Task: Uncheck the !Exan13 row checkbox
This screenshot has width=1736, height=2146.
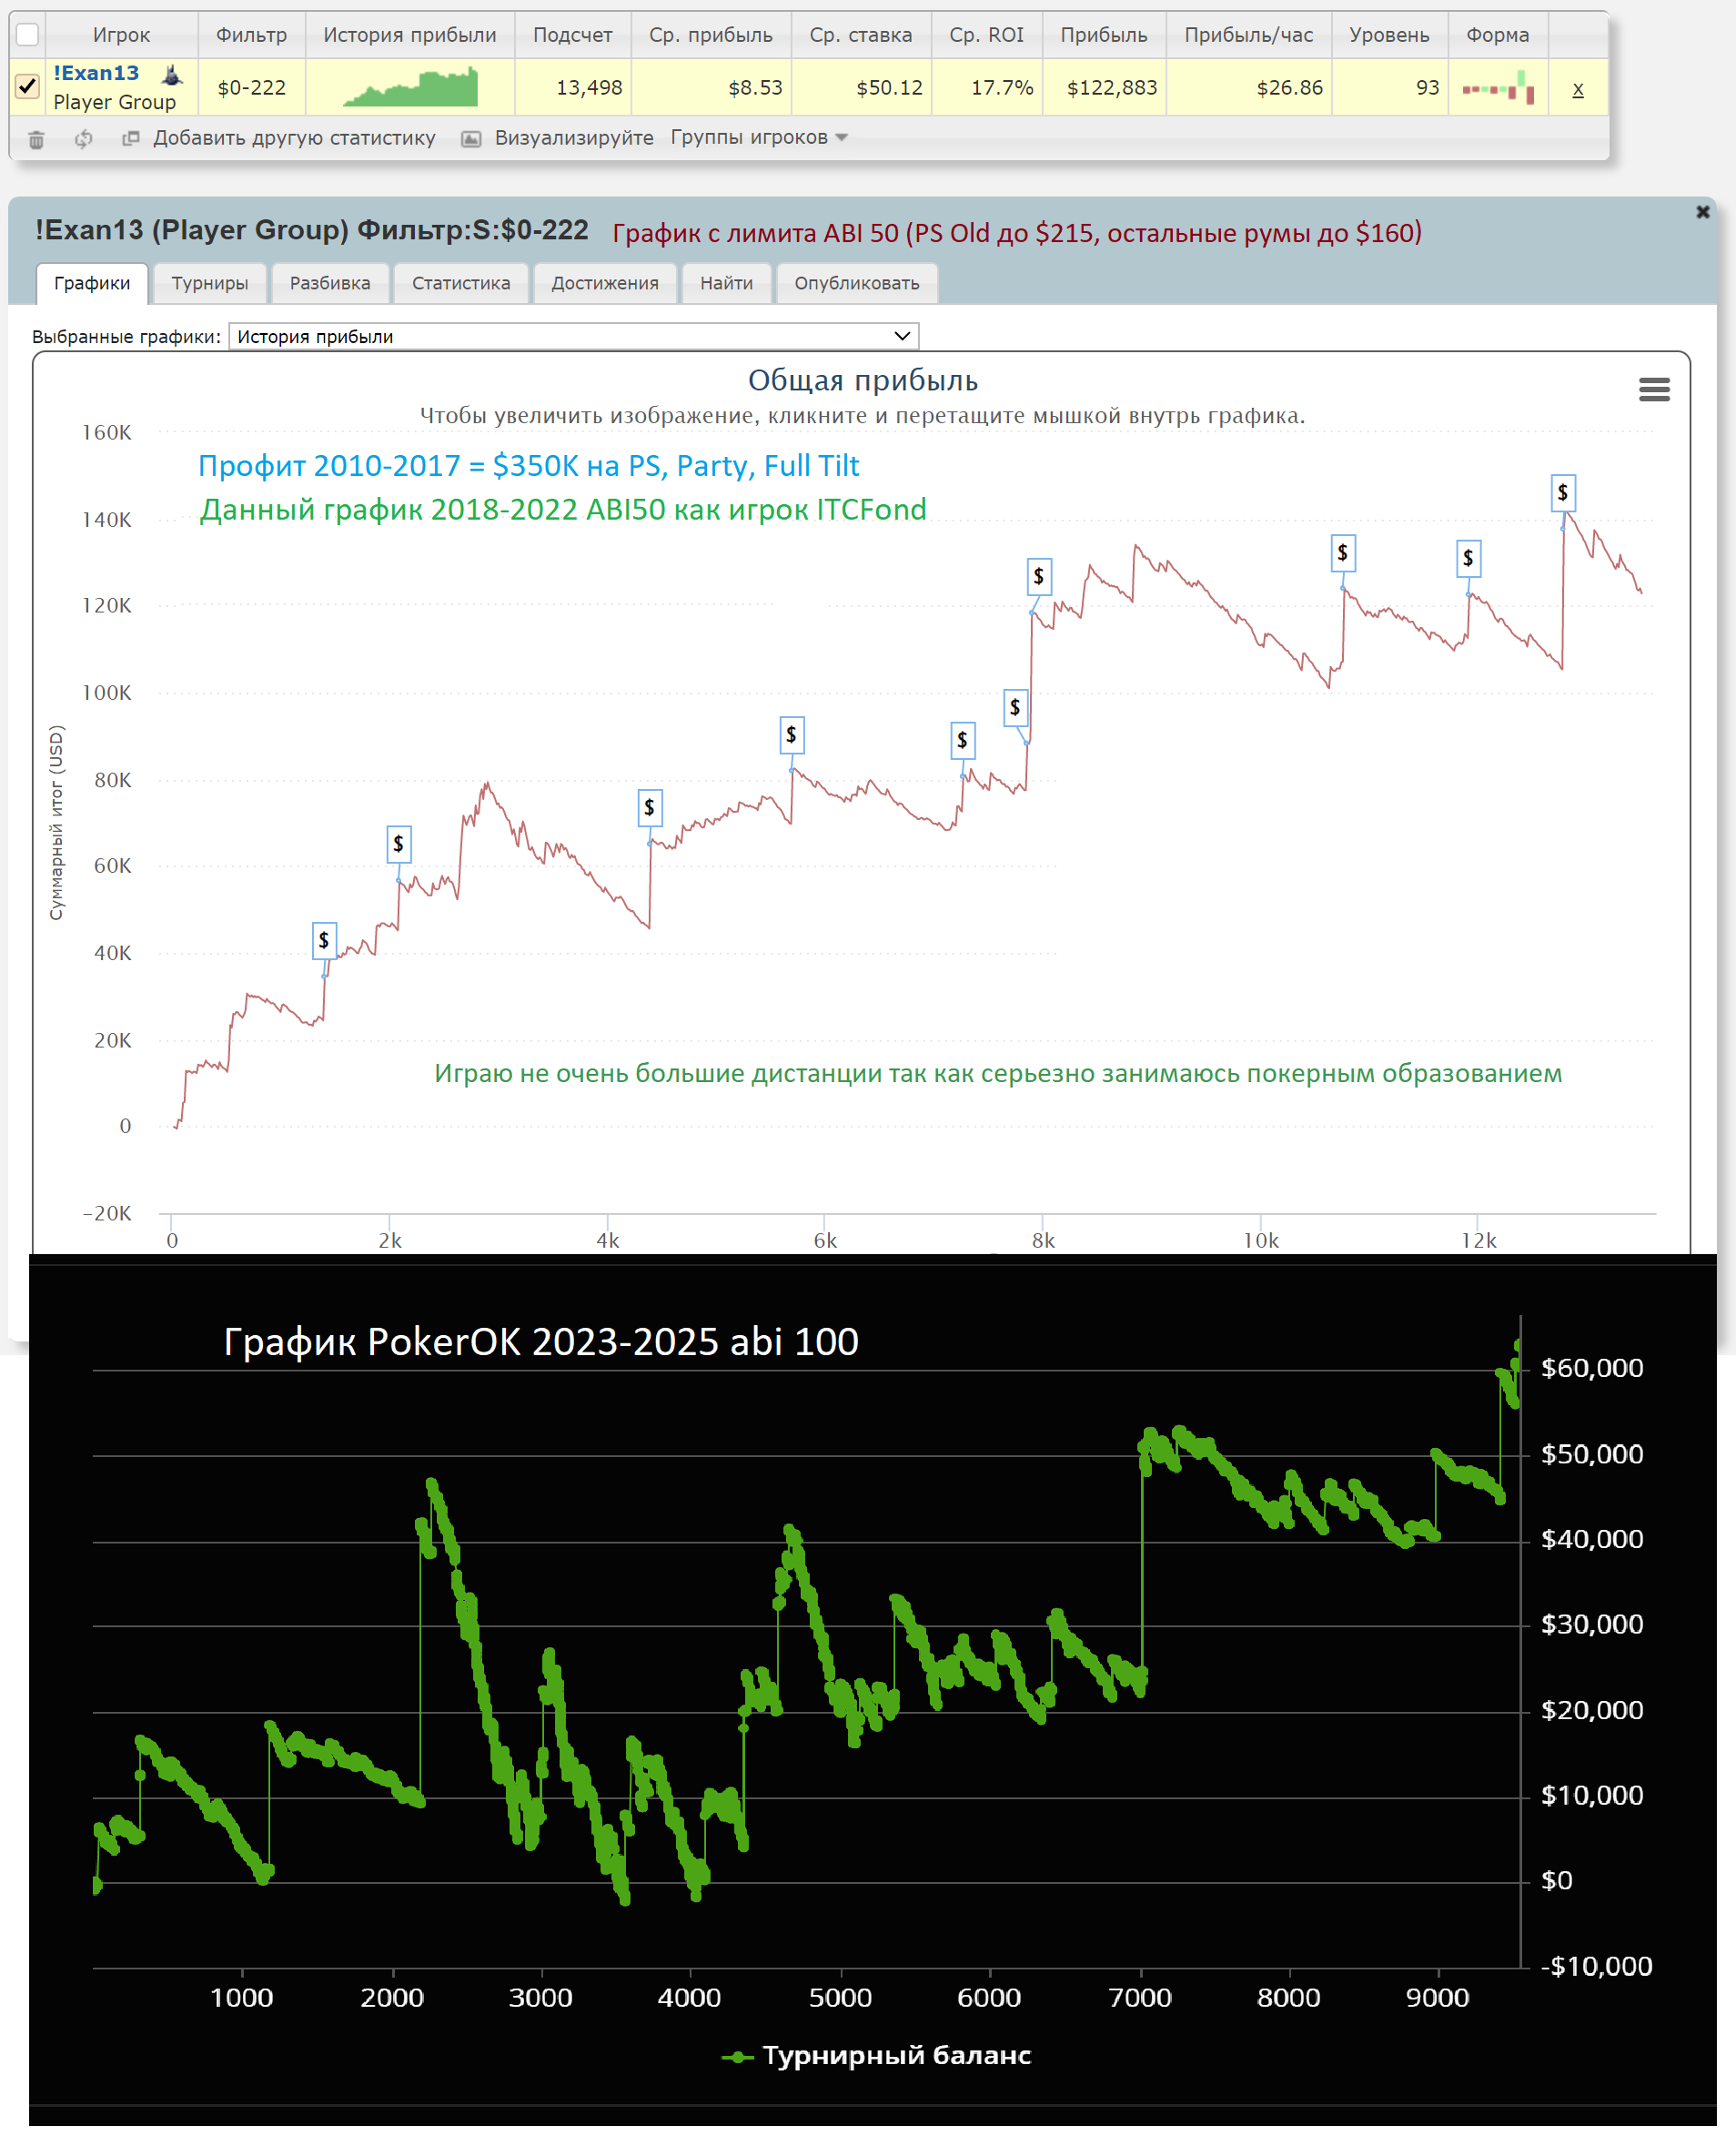Action: click(28, 87)
